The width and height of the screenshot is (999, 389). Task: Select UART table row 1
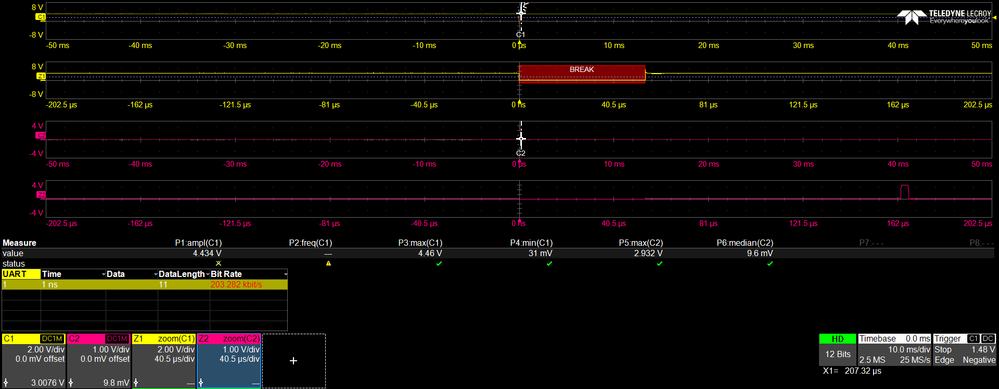pos(145,285)
